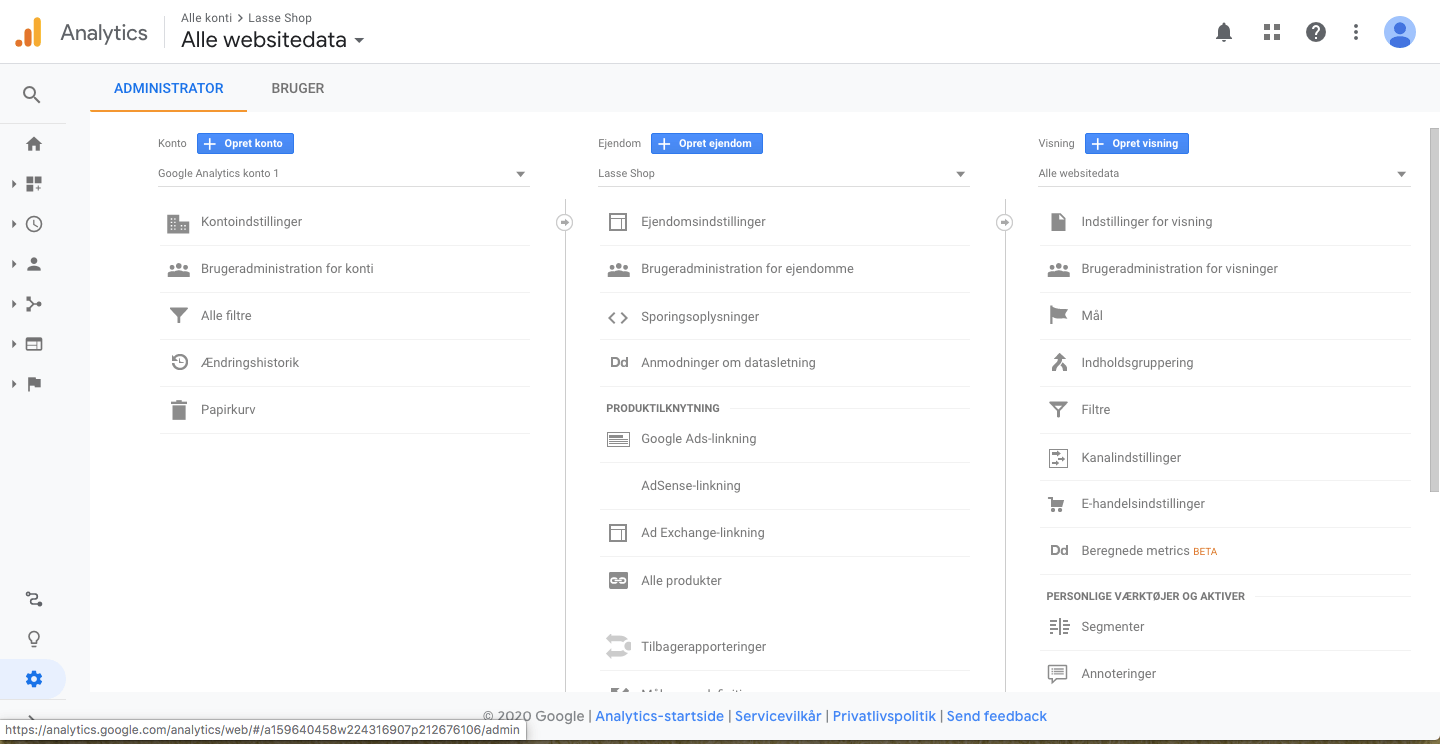Image resolution: width=1440 pixels, height=744 pixels.
Task: Switch to the BRUGER tab
Action: coord(298,88)
